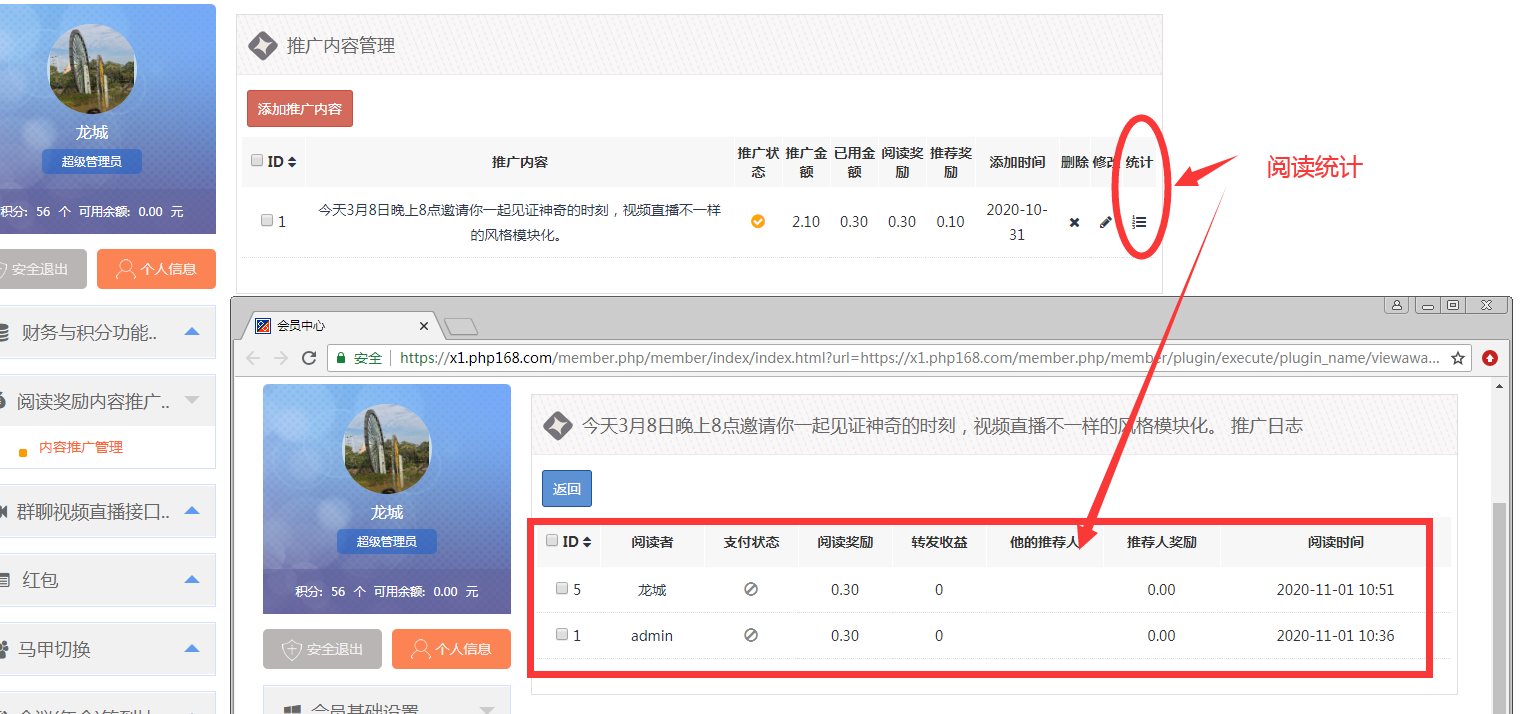Click the pencil edit icon for promotion 1
The height and width of the screenshot is (714, 1528).
1105,222
